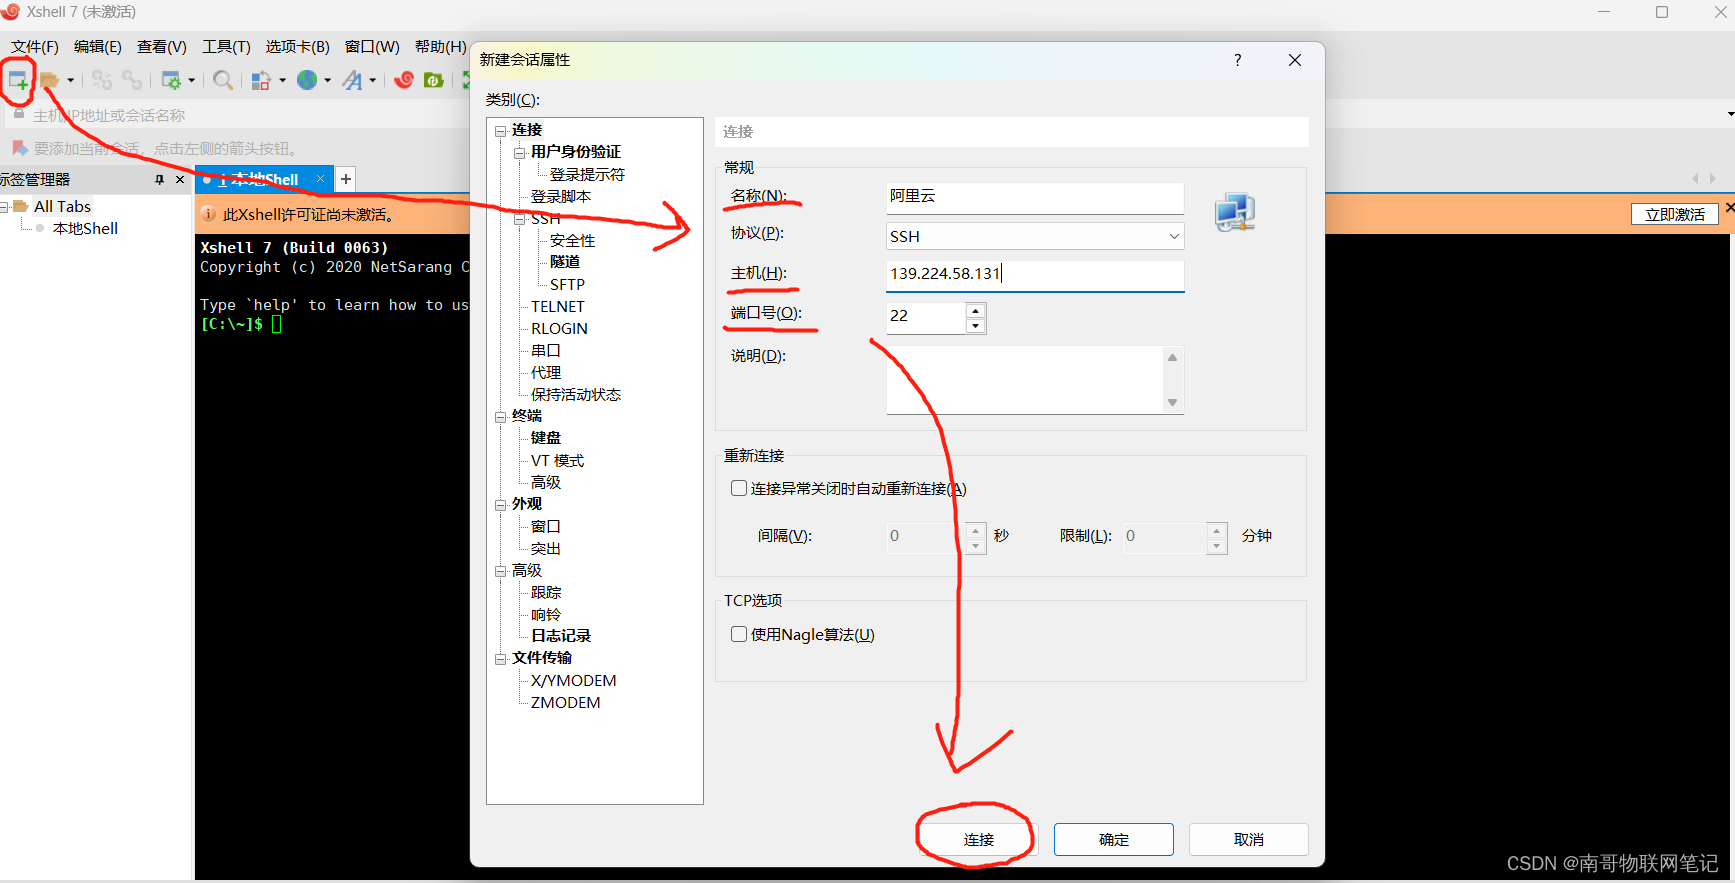The image size is (1735, 883).
Task: Increase the port number with the up arrow
Action: [976, 310]
